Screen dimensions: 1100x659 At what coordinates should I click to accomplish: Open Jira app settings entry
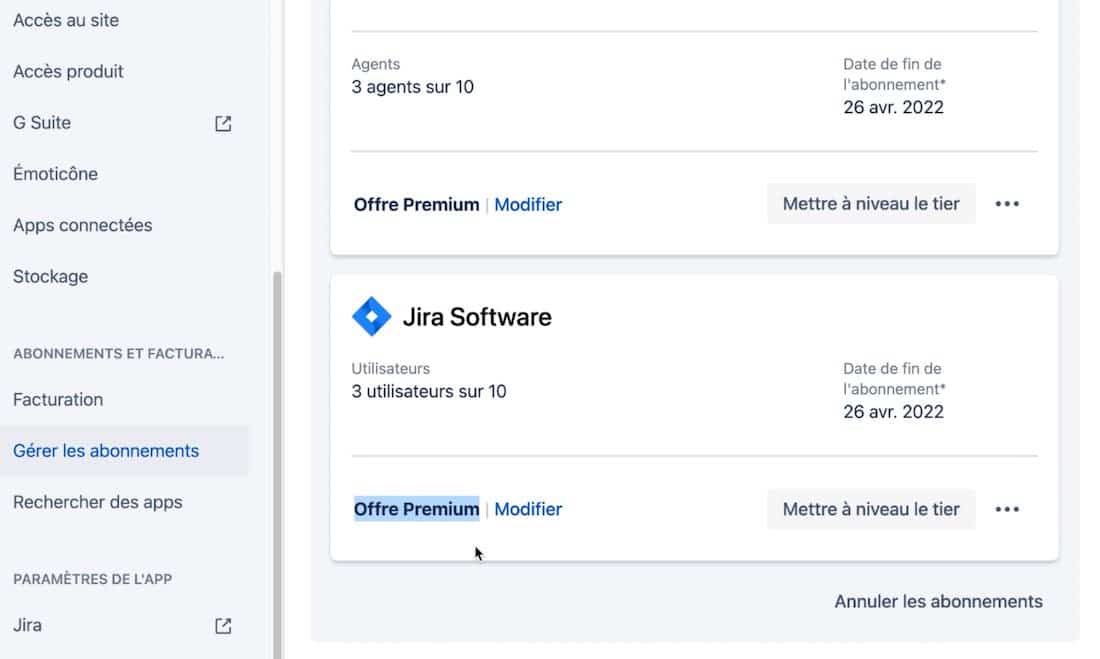coord(27,625)
